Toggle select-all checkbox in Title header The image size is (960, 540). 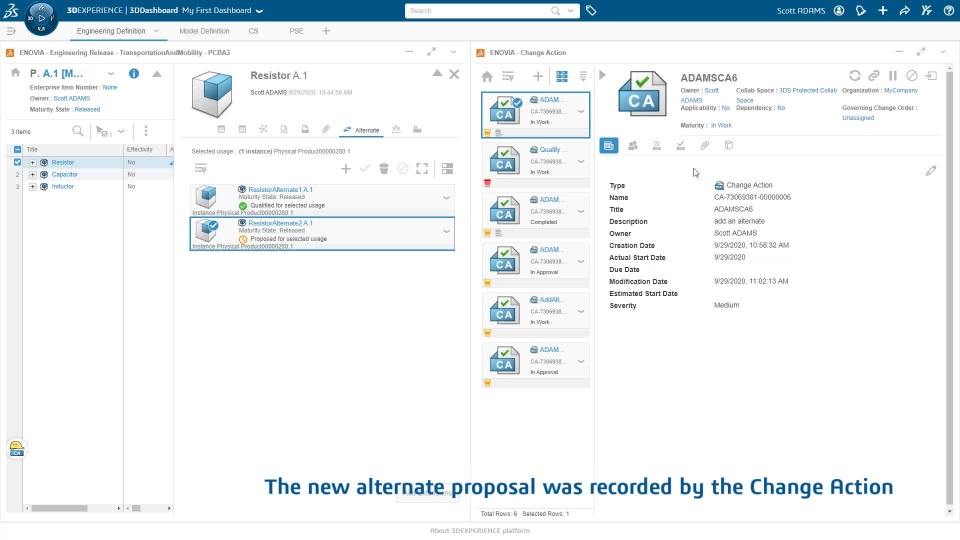click(x=17, y=149)
